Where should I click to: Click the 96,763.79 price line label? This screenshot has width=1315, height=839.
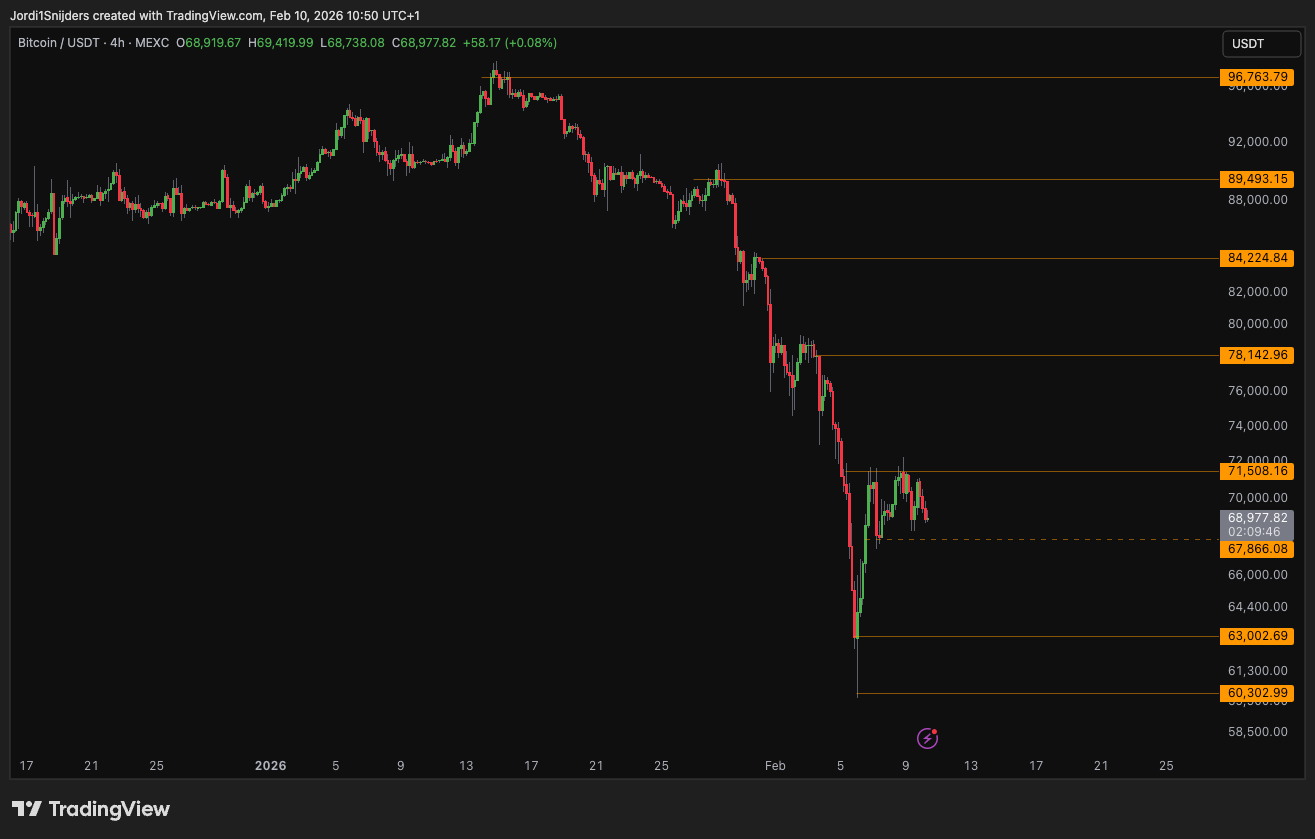coord(1256,77)
